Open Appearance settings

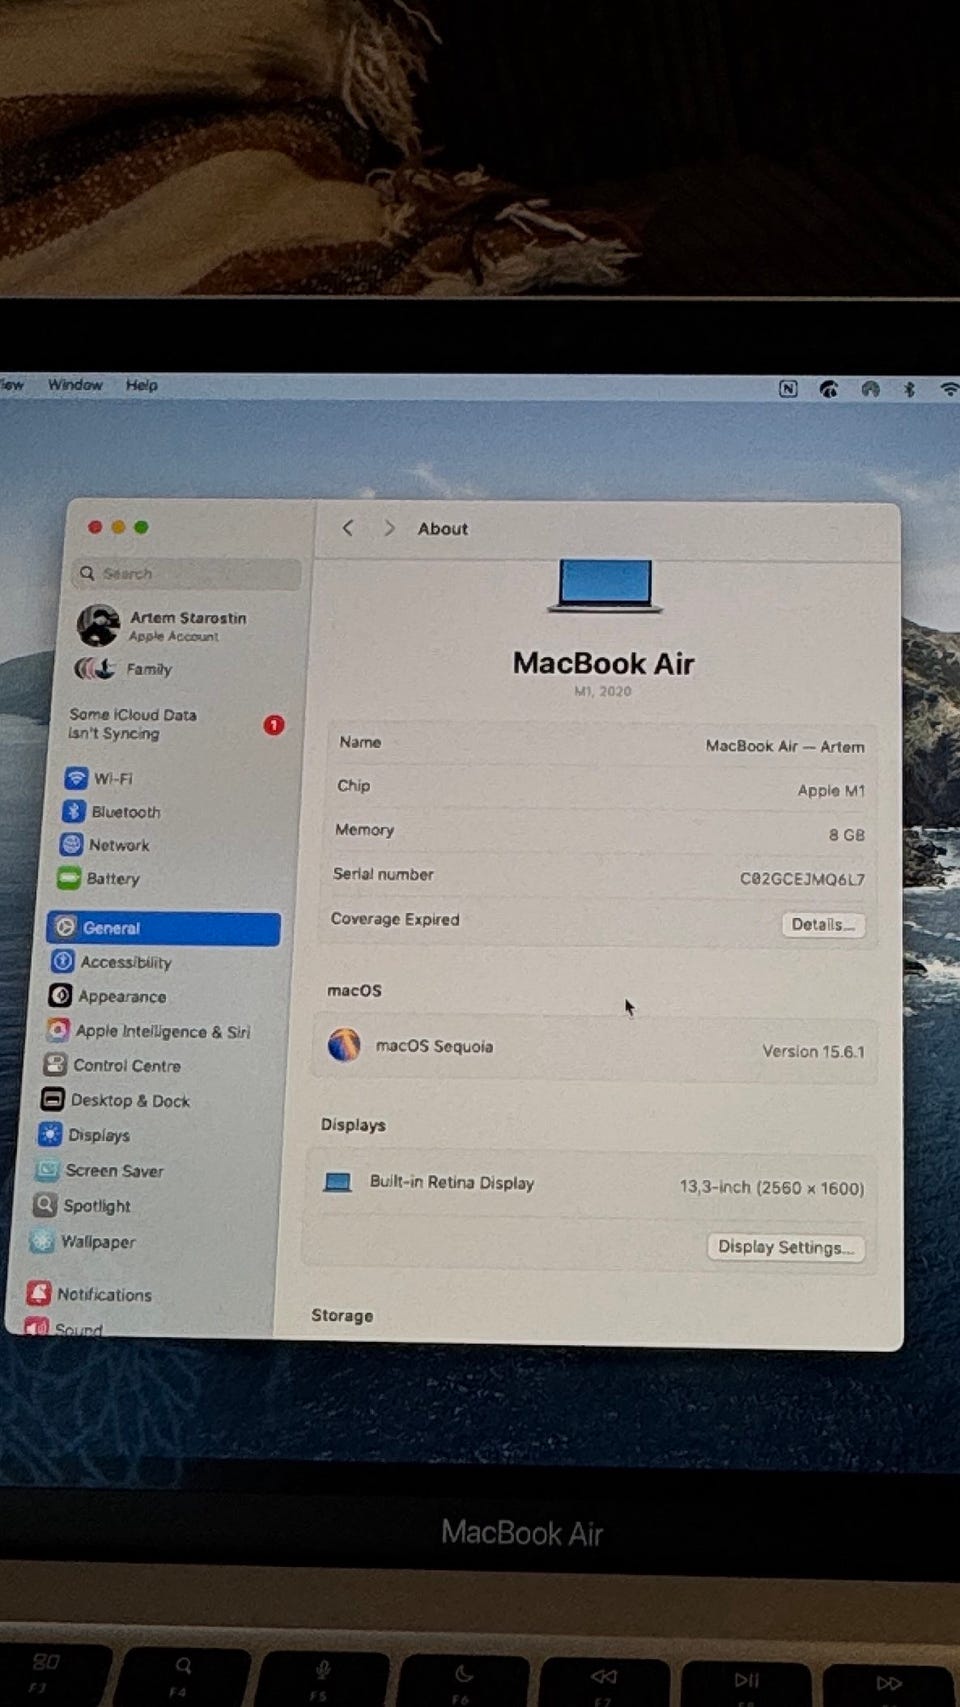(107, 996)
